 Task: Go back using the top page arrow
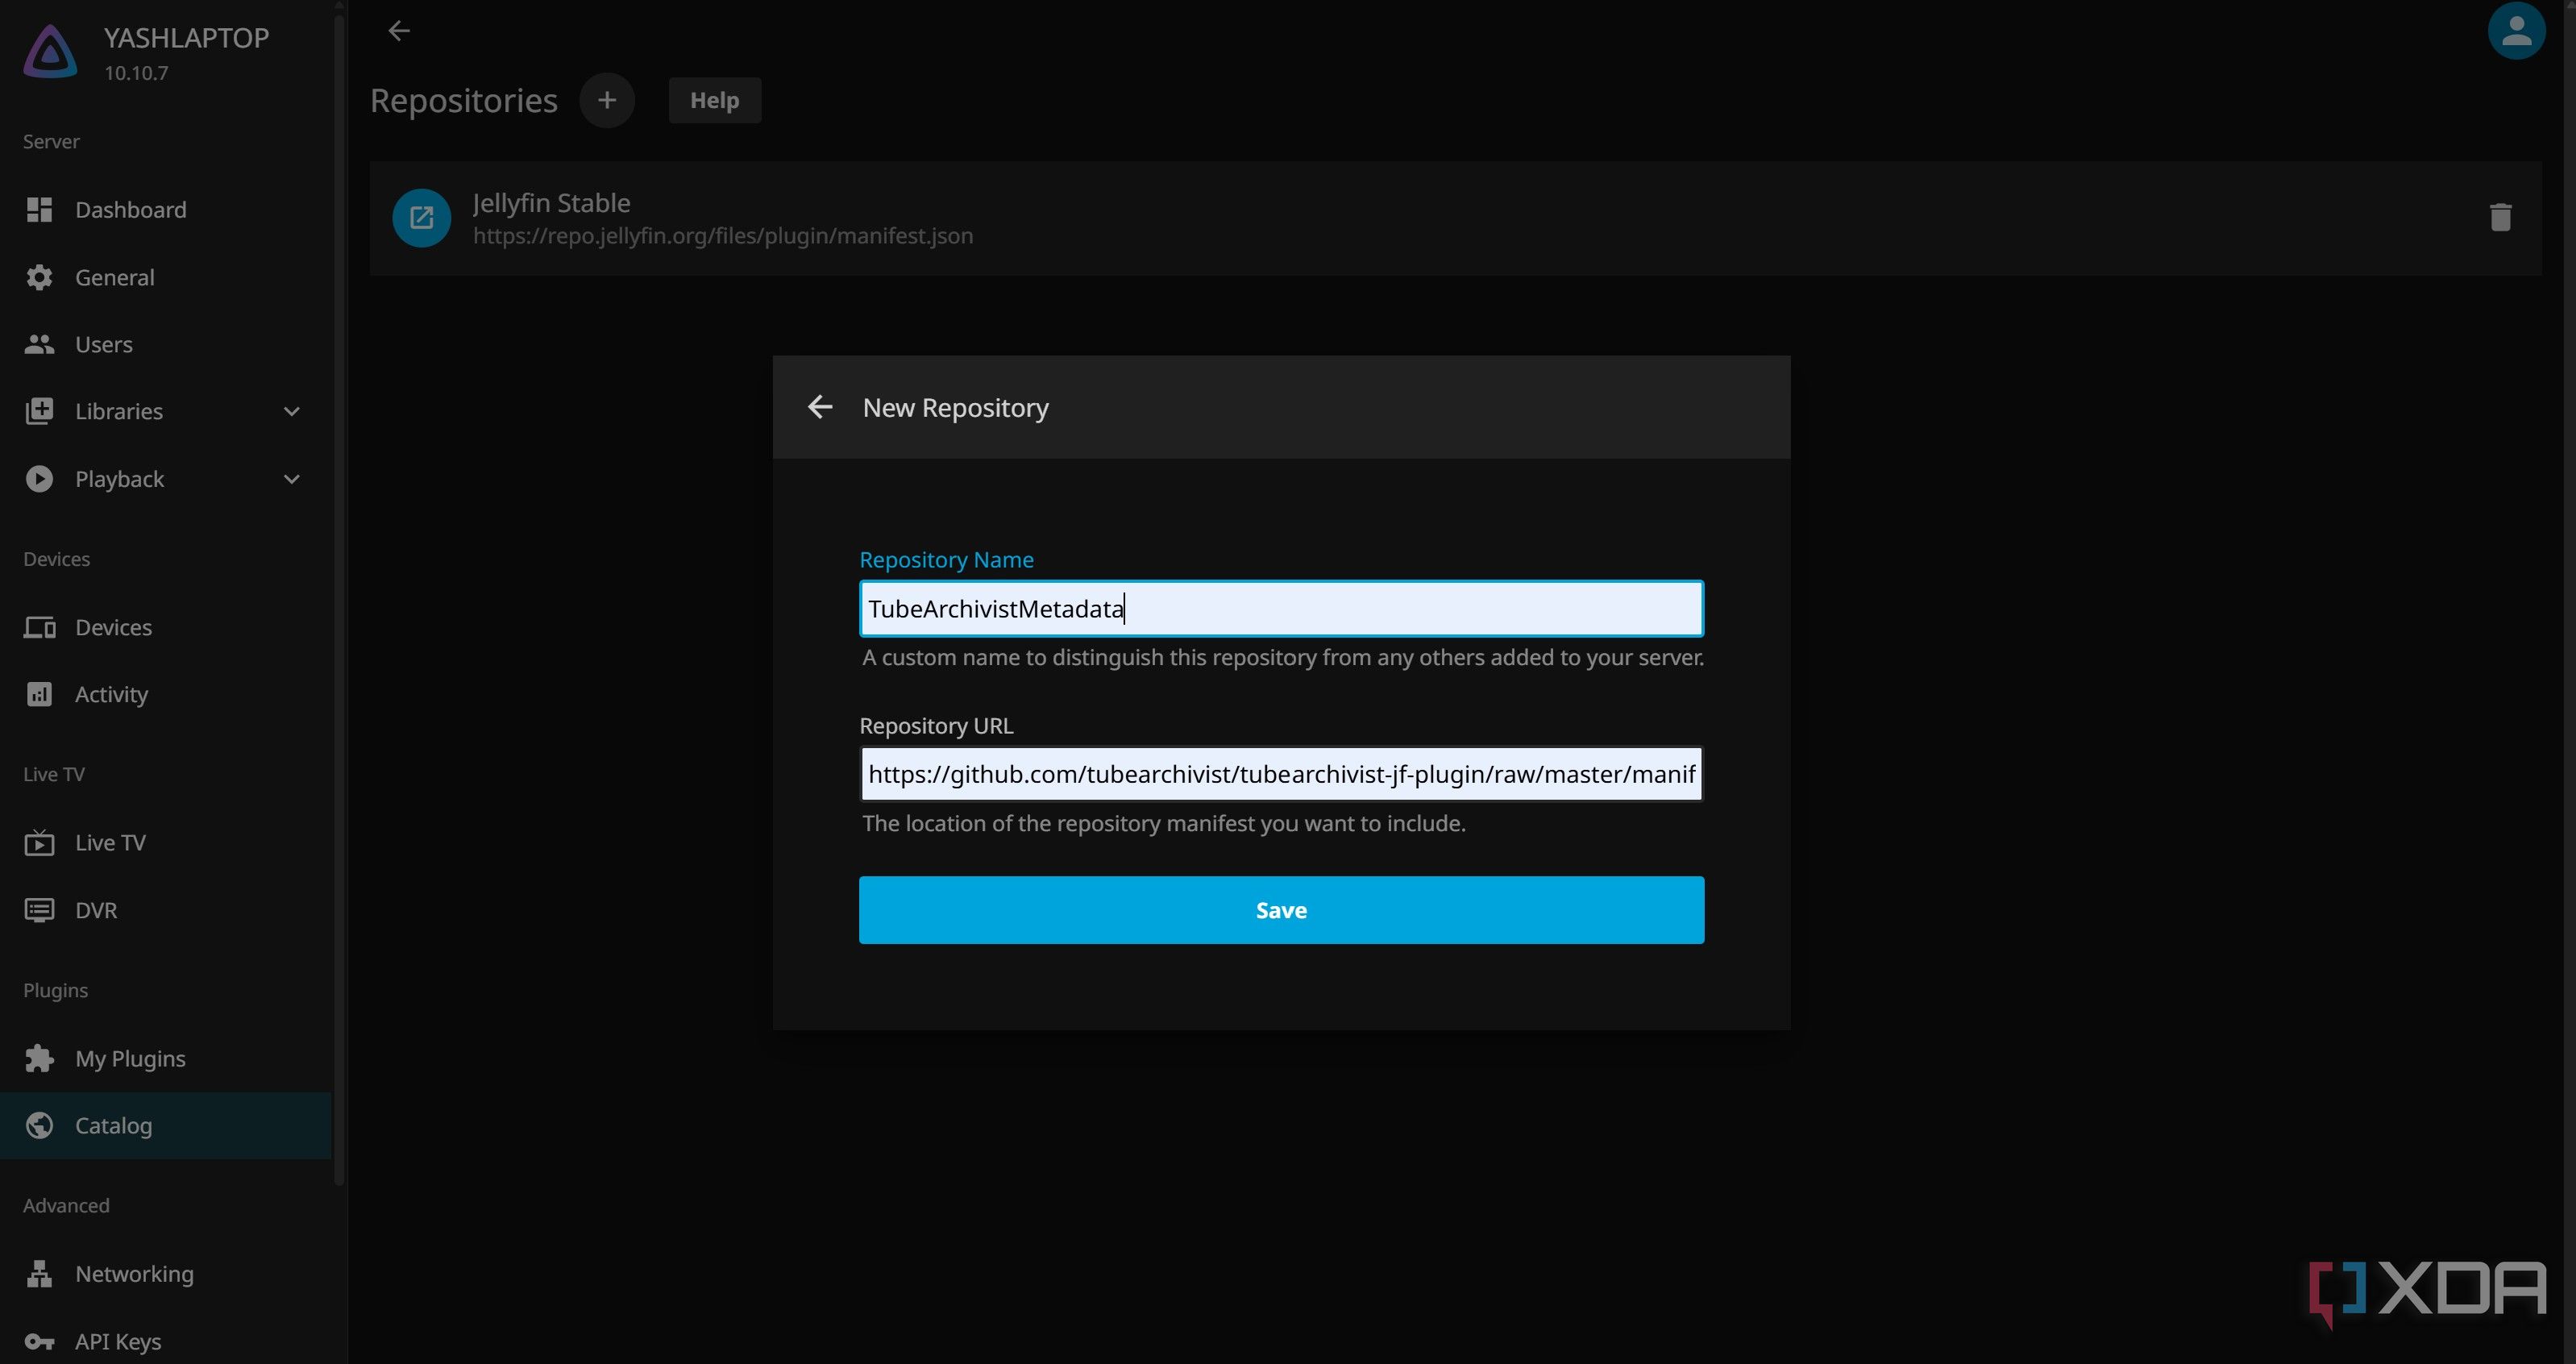click(x=399, y=31)
